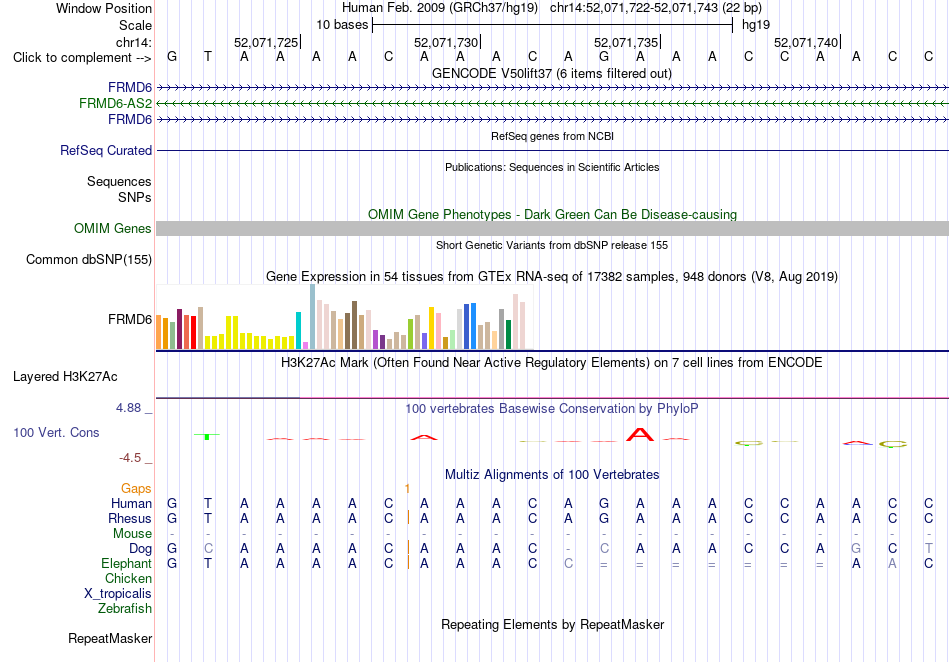
Task: Select the Dog alignment row label
Action: coord(141,549)
